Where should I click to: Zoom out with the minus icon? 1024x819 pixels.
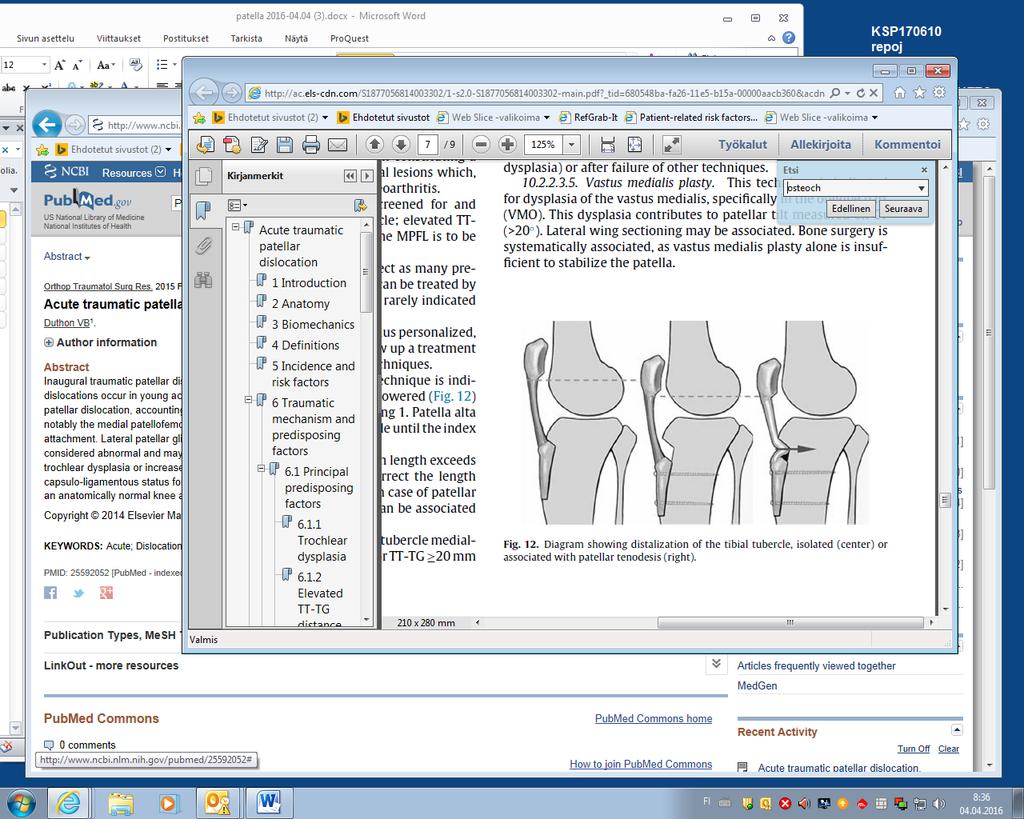481,144
